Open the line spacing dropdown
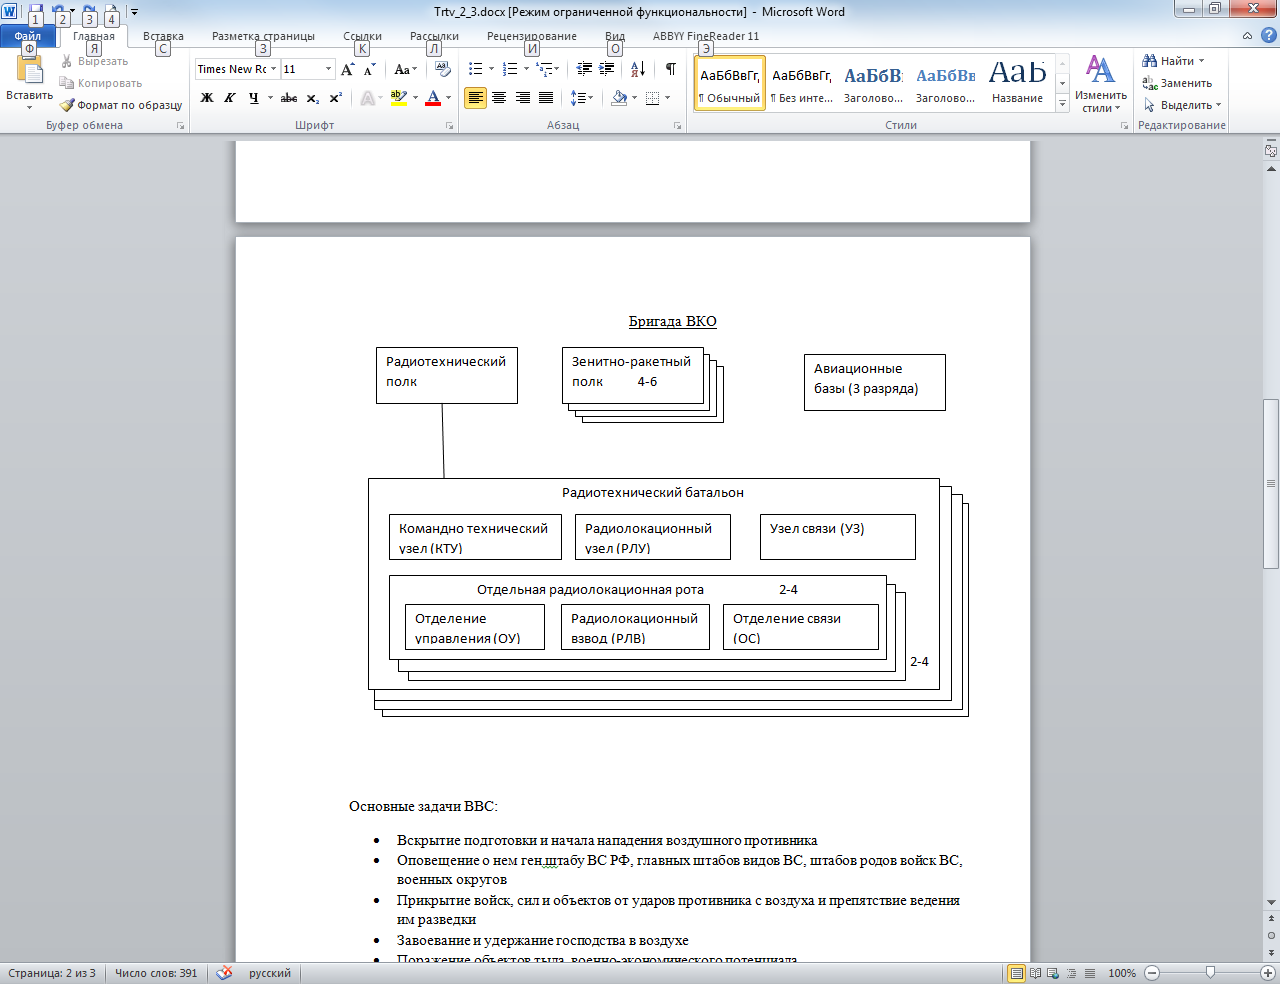The height and width of the screenshot is (984, 1280). 581,98
